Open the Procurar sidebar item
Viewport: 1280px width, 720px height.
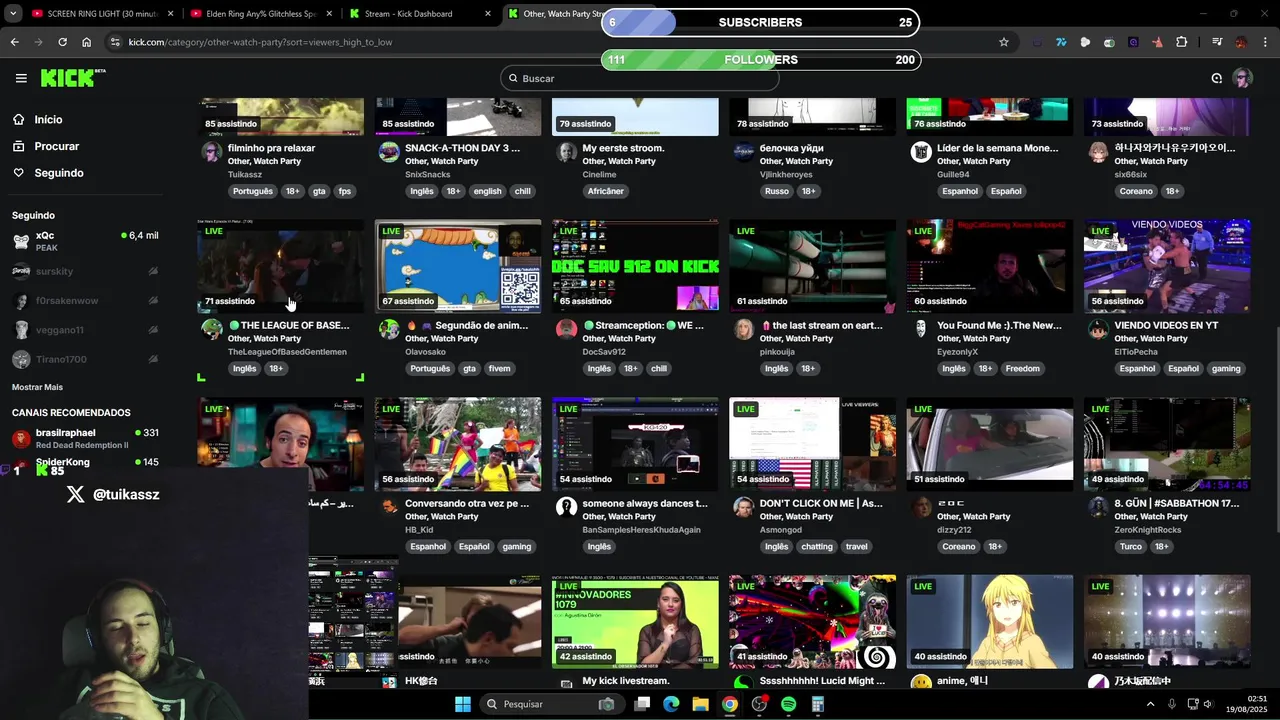coord(57,146)
